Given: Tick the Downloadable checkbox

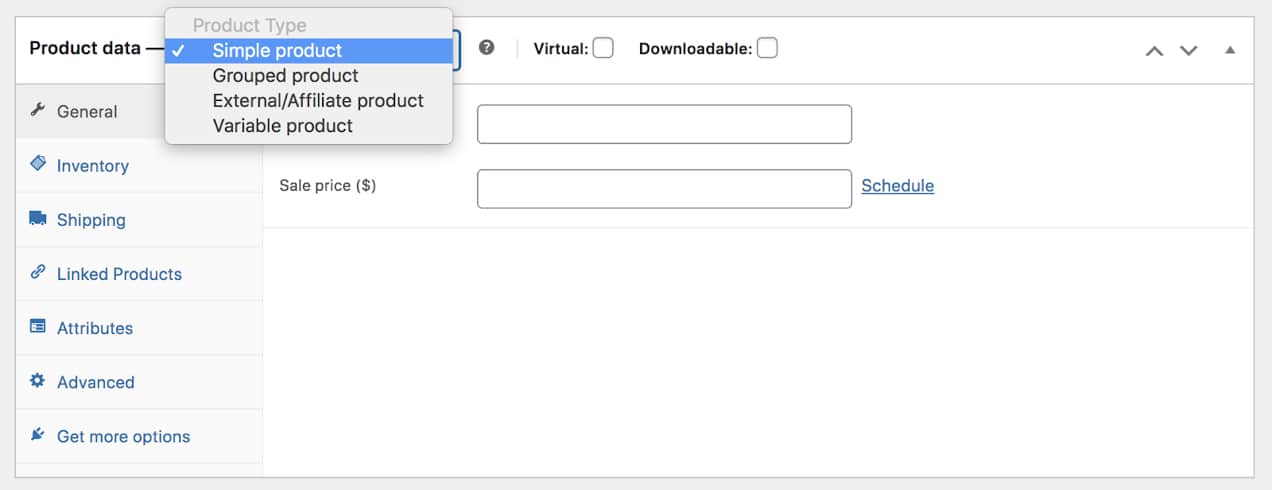Looking at the screenshot, I should tap(767, 48).
